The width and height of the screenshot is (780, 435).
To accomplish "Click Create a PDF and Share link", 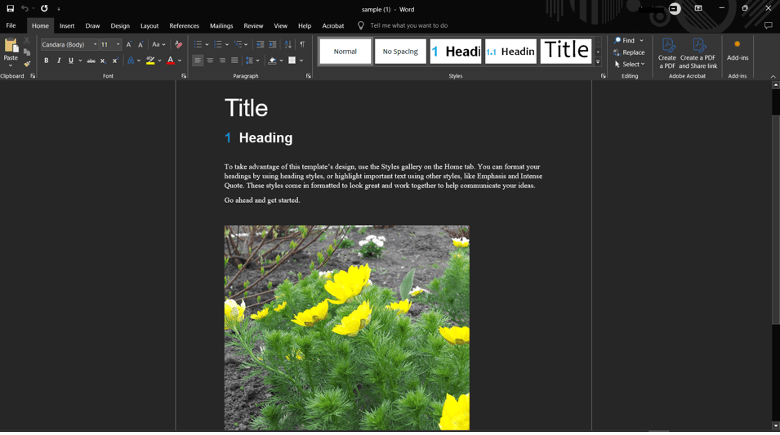I will click(x=698, y=54).
